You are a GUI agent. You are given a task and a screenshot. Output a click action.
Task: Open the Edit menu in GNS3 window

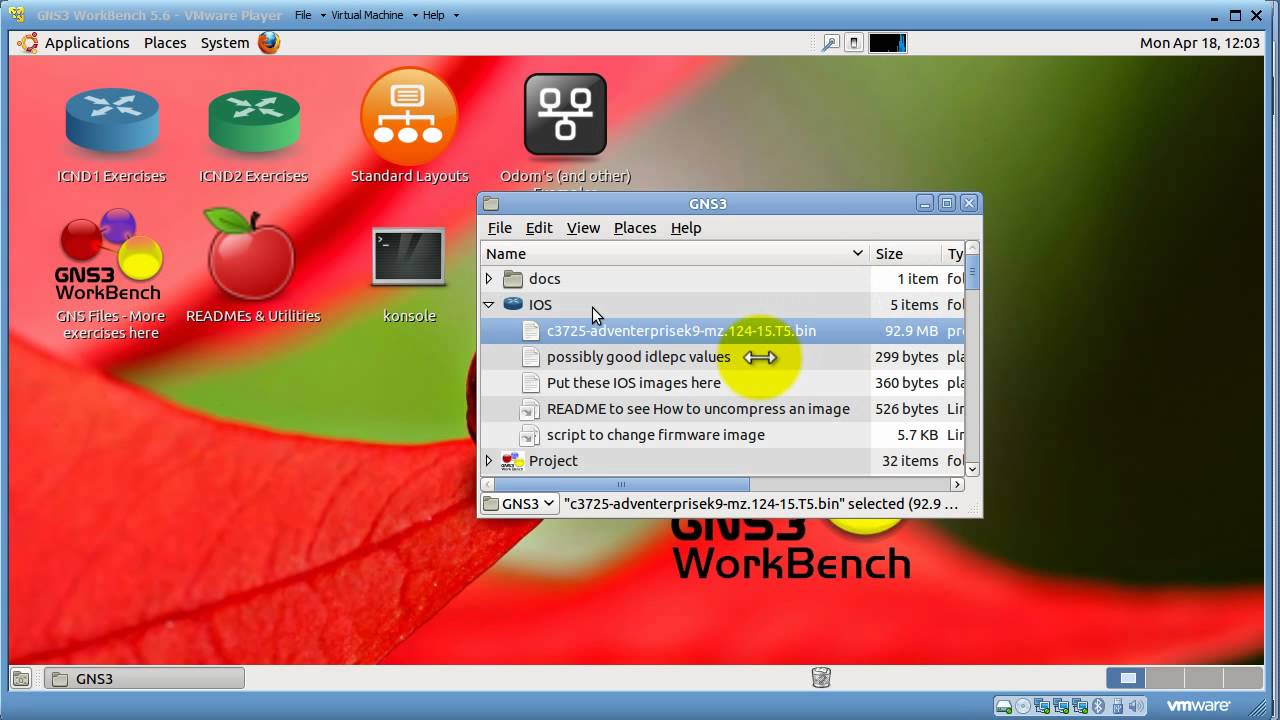tap(539, 228)
